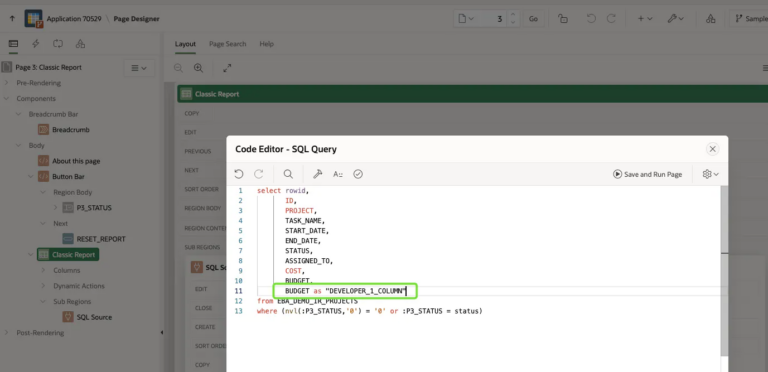Click the Classic Report region header in layout

click(472, 94)
